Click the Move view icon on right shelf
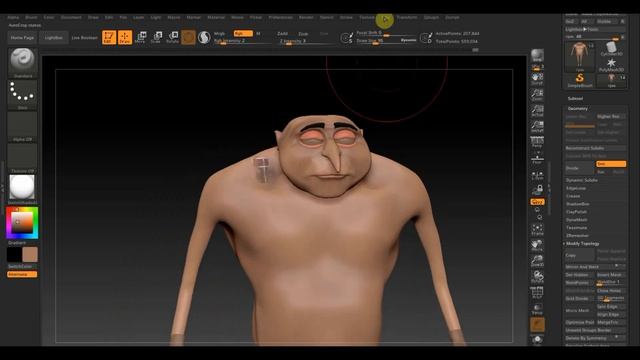The width and height of the screenshot is (640, 360). pos(537,245)
